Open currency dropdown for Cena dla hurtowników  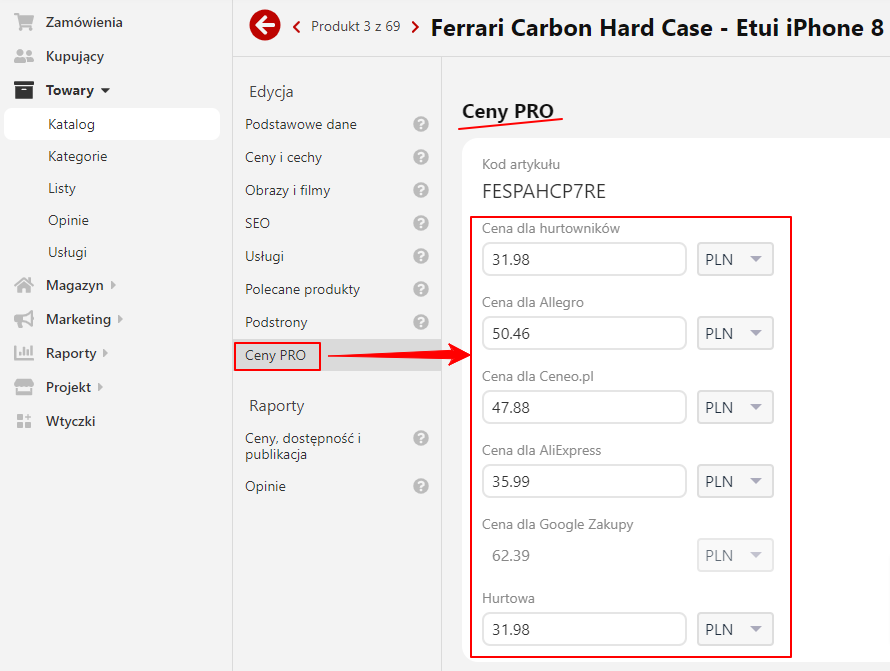tap(735, 259)
